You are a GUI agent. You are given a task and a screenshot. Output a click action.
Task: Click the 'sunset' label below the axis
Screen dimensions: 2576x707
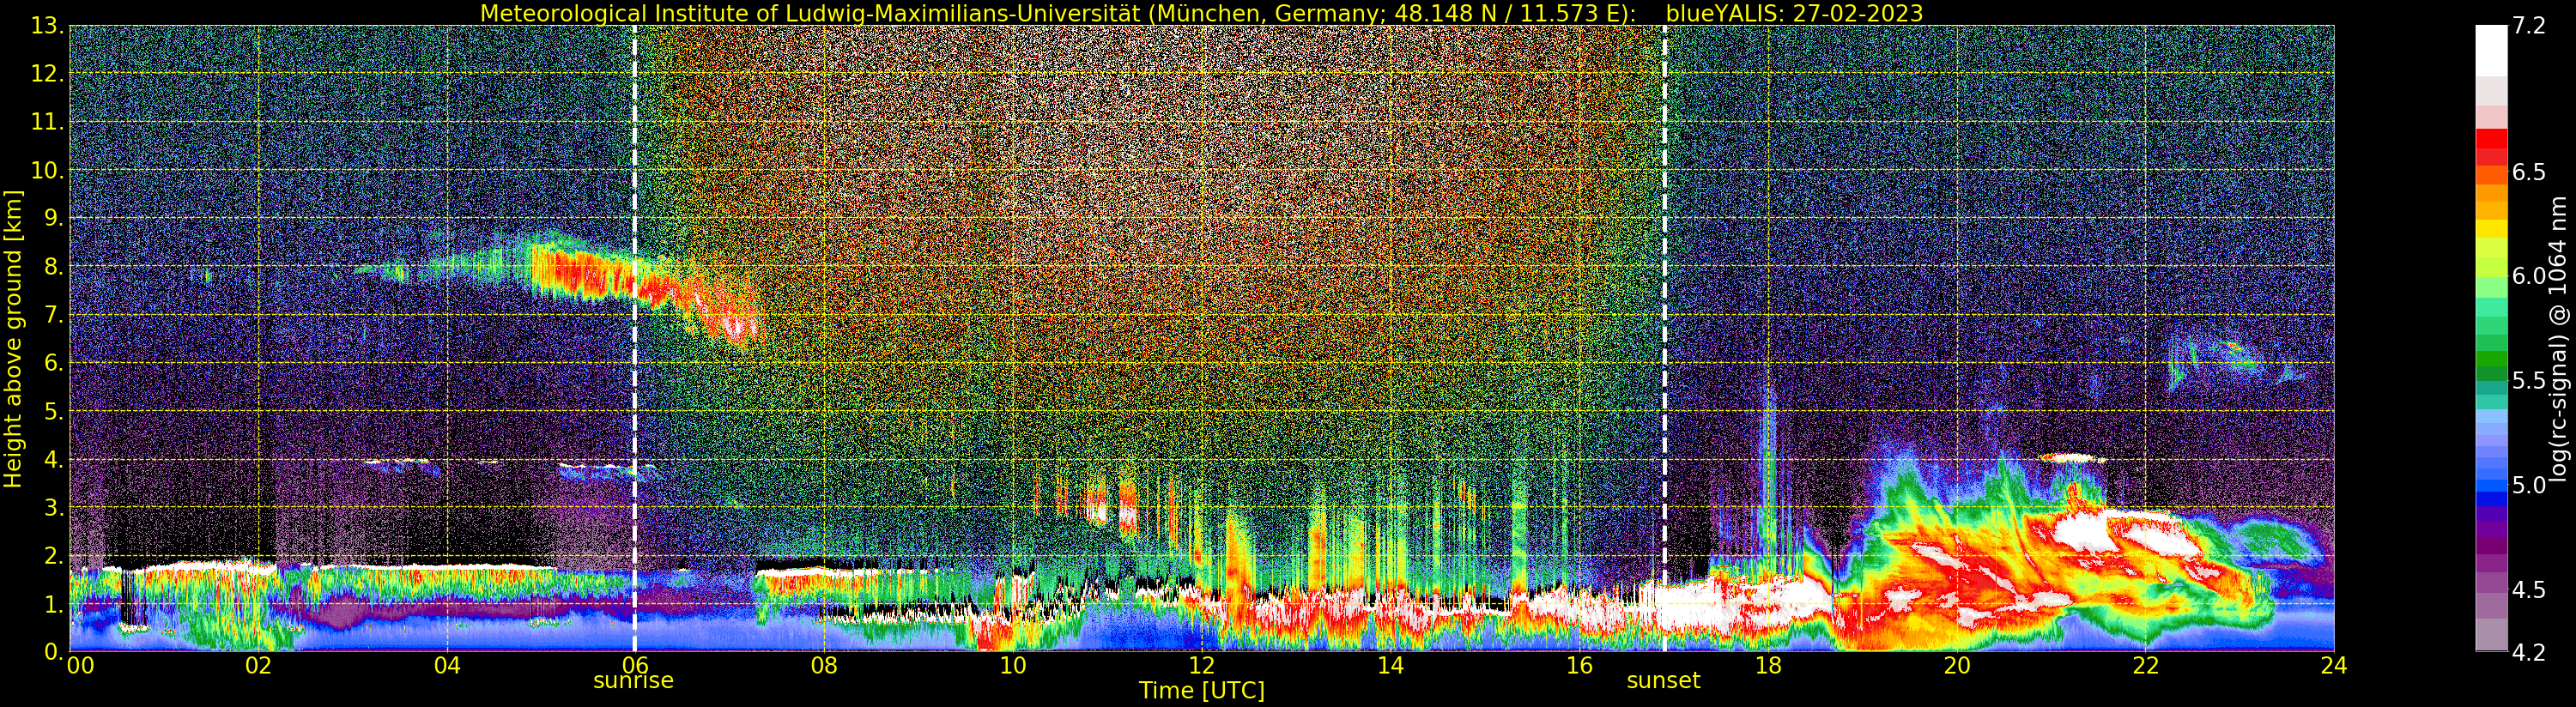coord(1663,681)
